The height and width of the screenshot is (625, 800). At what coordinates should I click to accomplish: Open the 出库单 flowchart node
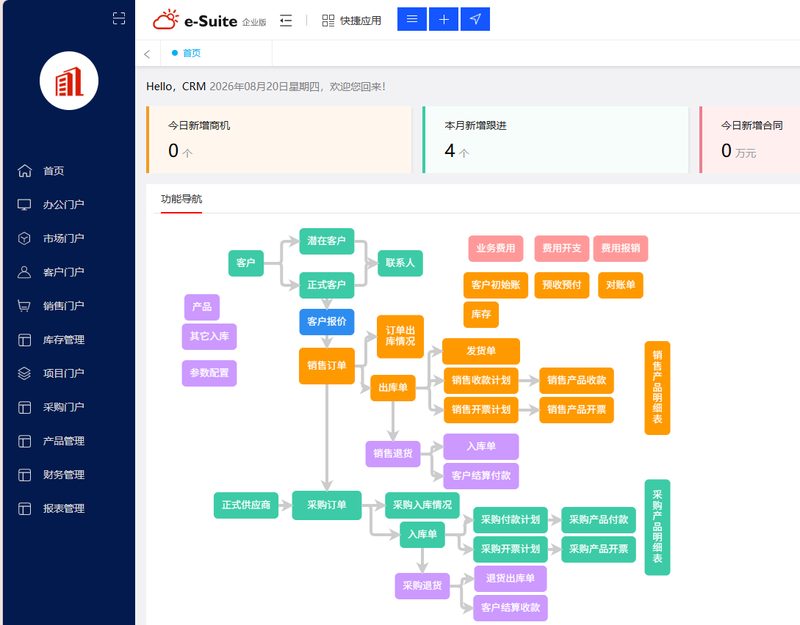393,388
